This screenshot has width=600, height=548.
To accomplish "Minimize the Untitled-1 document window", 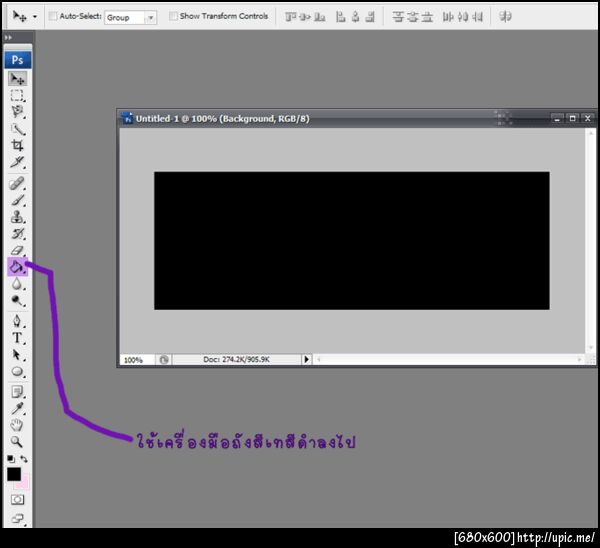I will 557,118.
